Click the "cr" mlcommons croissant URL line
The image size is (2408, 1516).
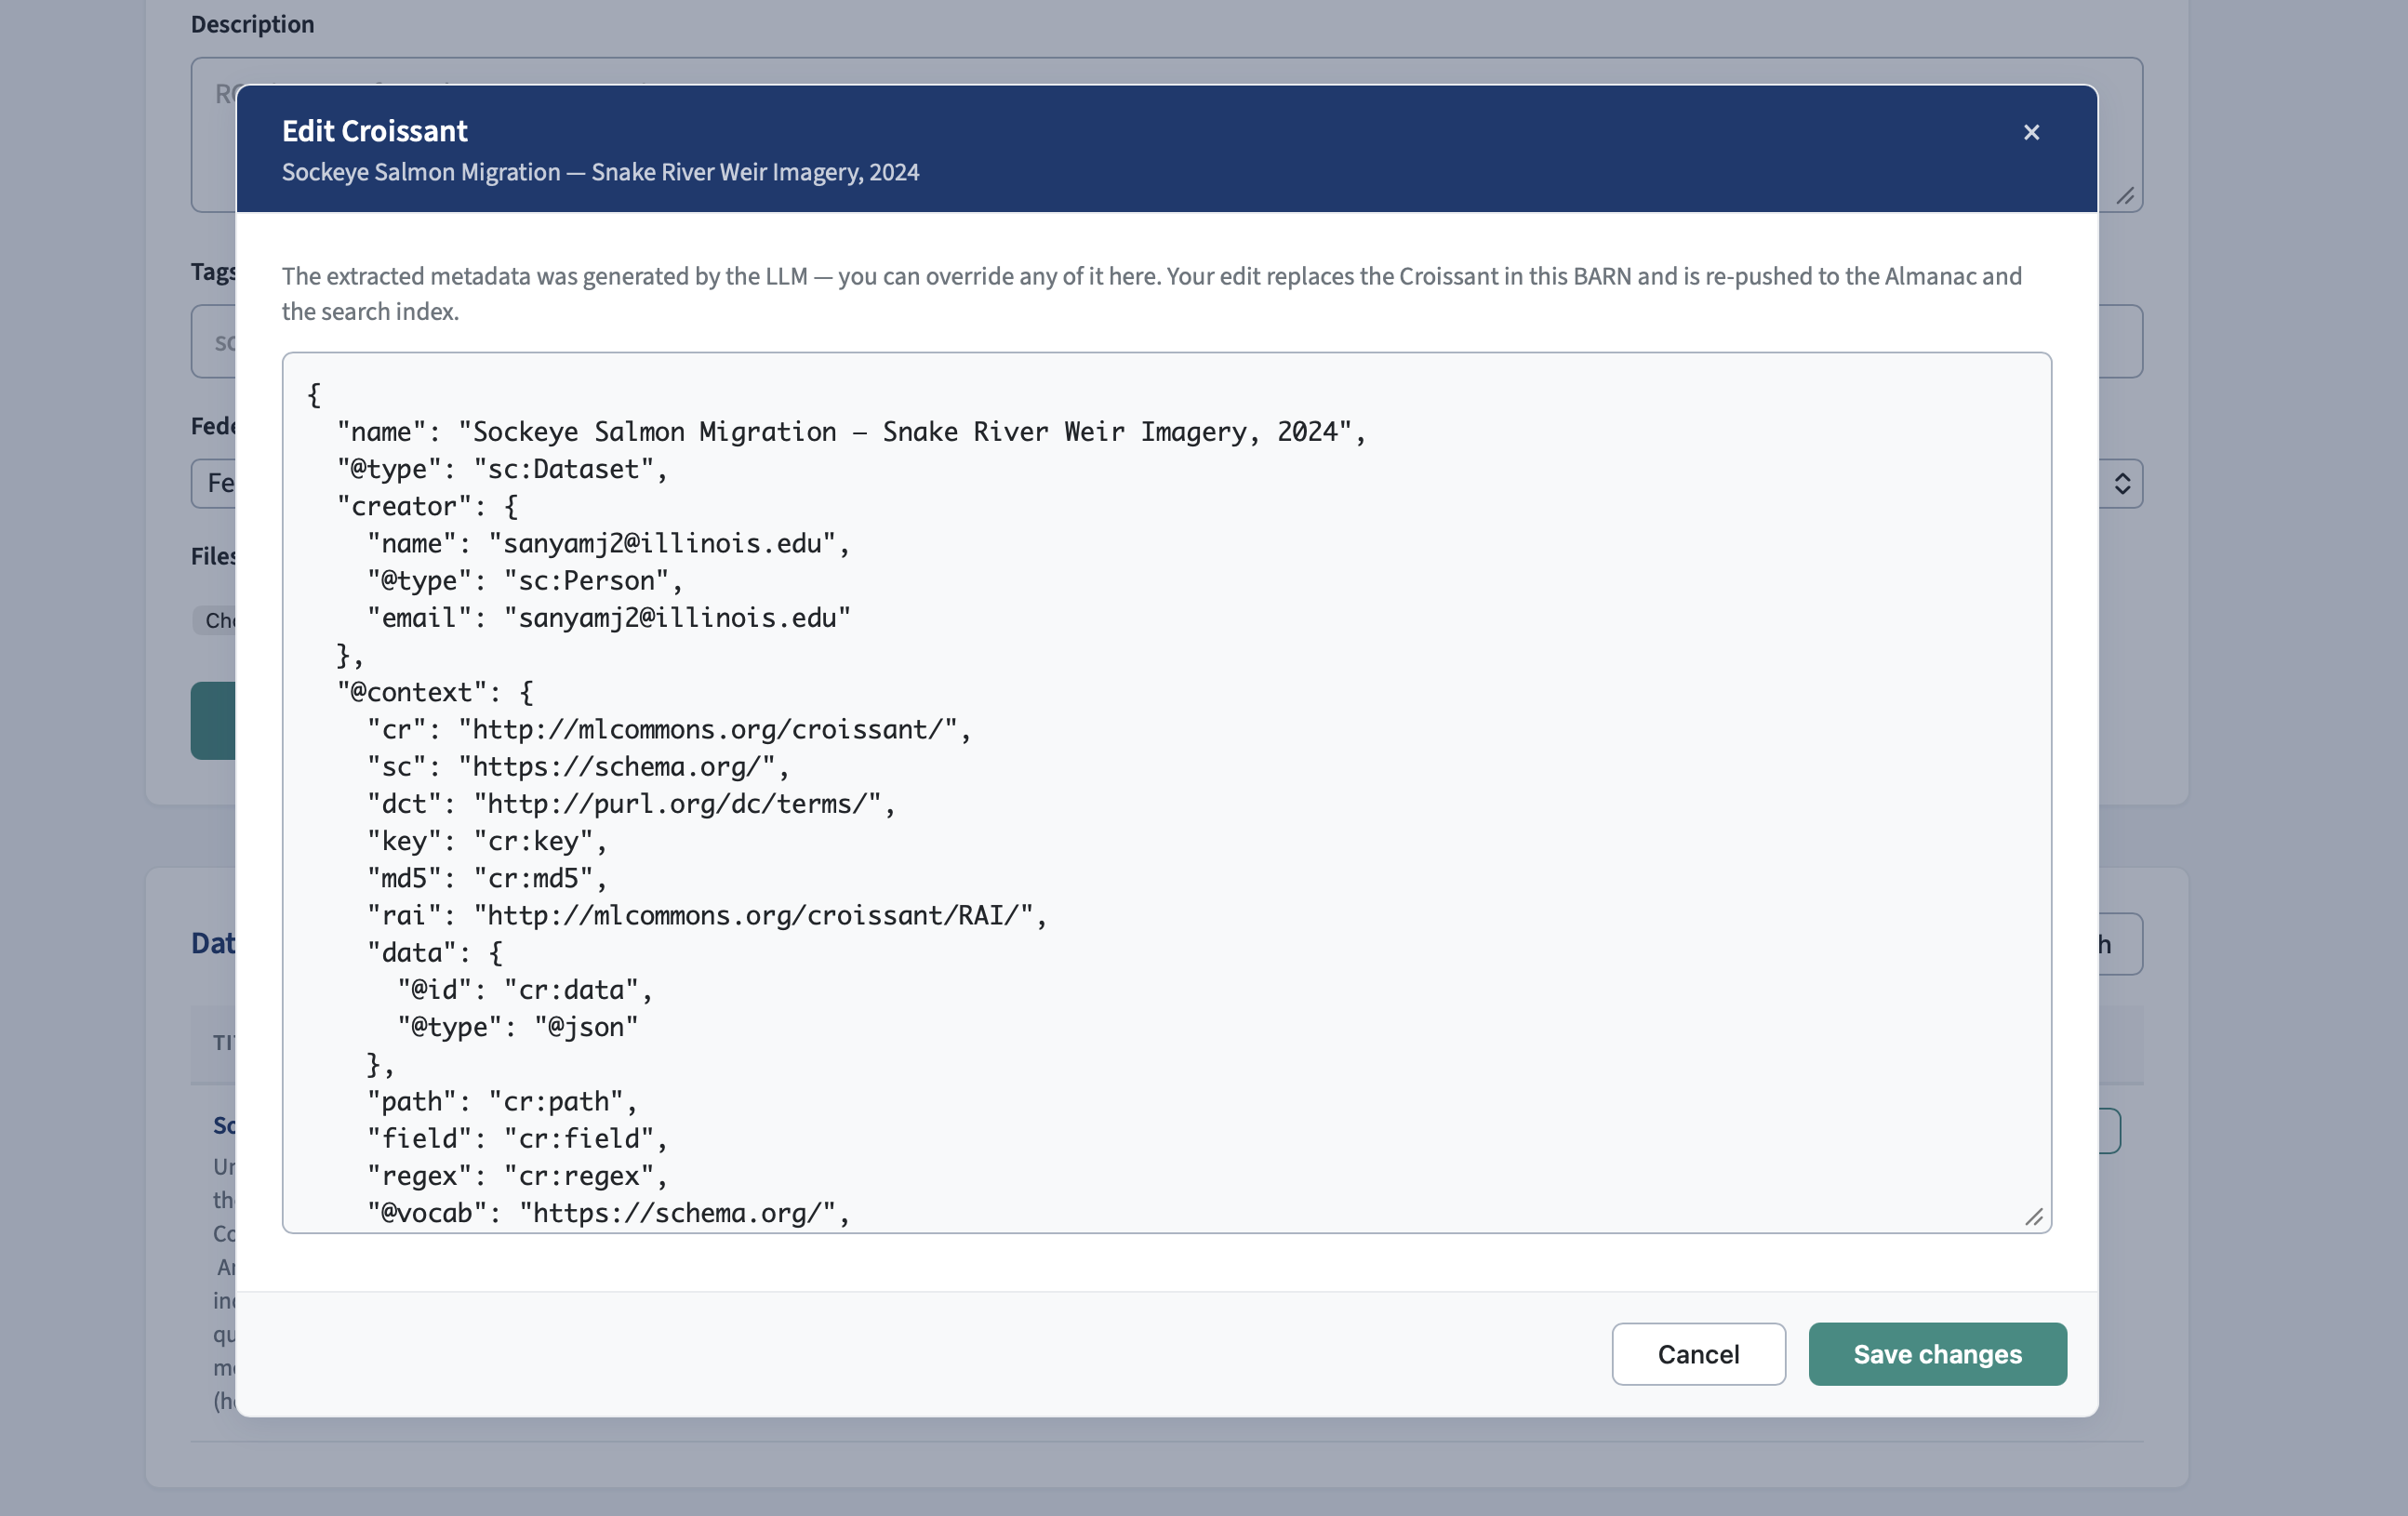[669, 730]
